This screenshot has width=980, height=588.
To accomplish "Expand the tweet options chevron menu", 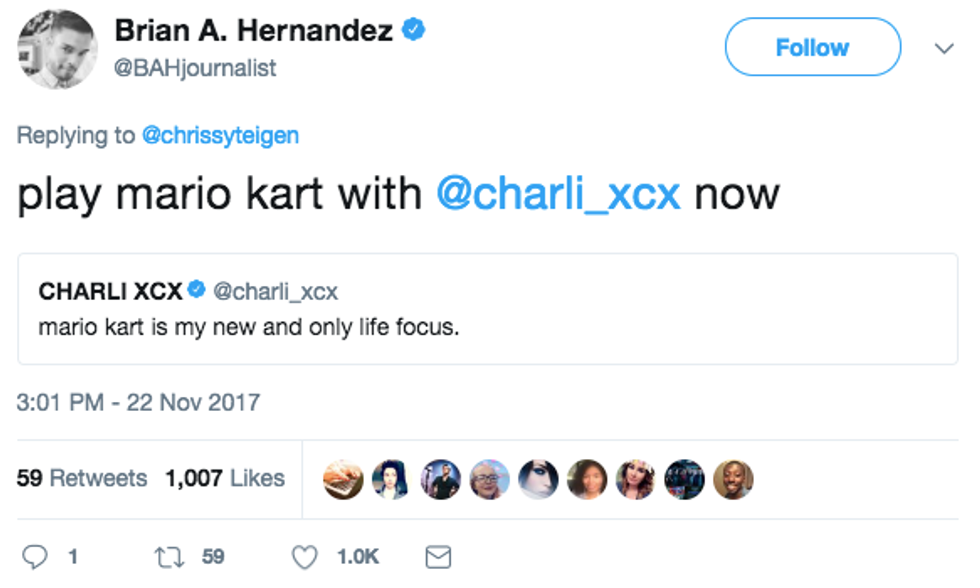I will point(943,48).
